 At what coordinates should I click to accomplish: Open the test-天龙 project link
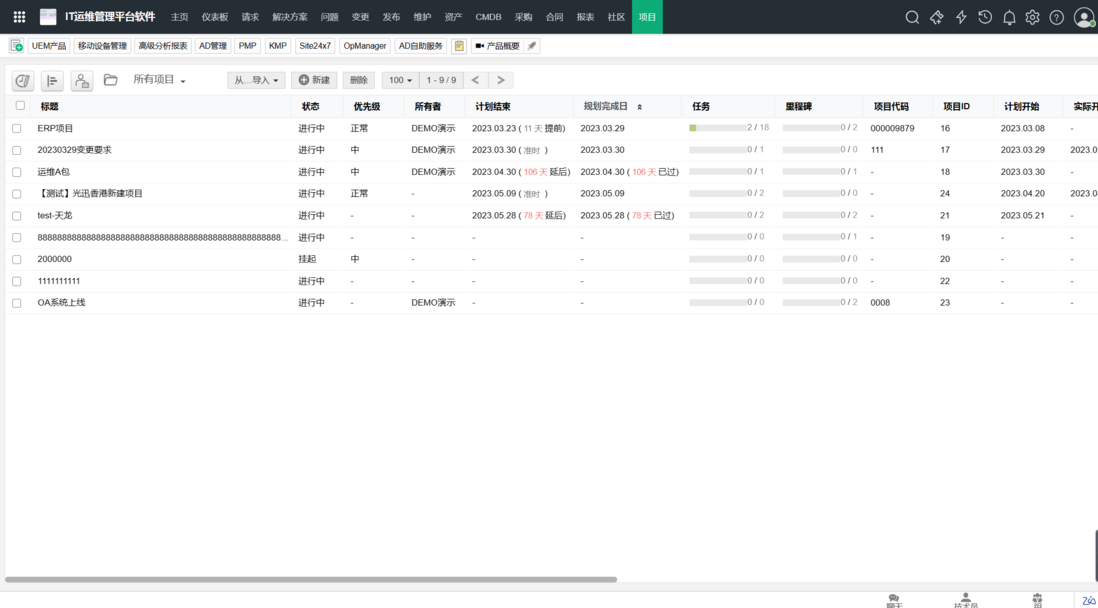(x=55, y=216)
